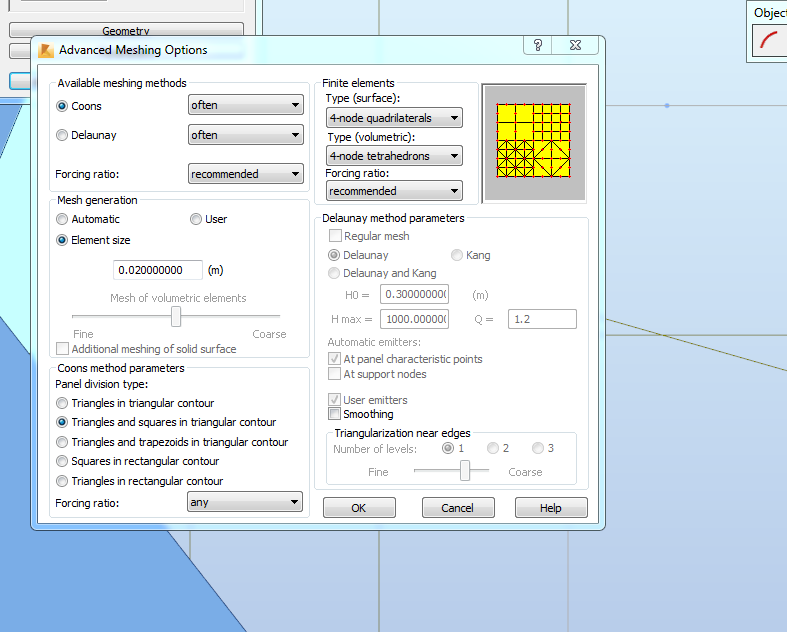Select Triangles and trapezoids in triangular contour

pyautogui.click(x=62, y=442)
